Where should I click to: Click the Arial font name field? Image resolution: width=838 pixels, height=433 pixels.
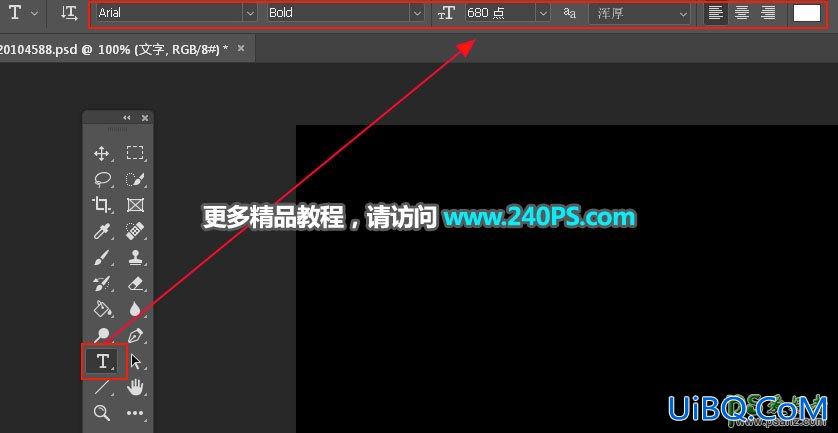170,13
